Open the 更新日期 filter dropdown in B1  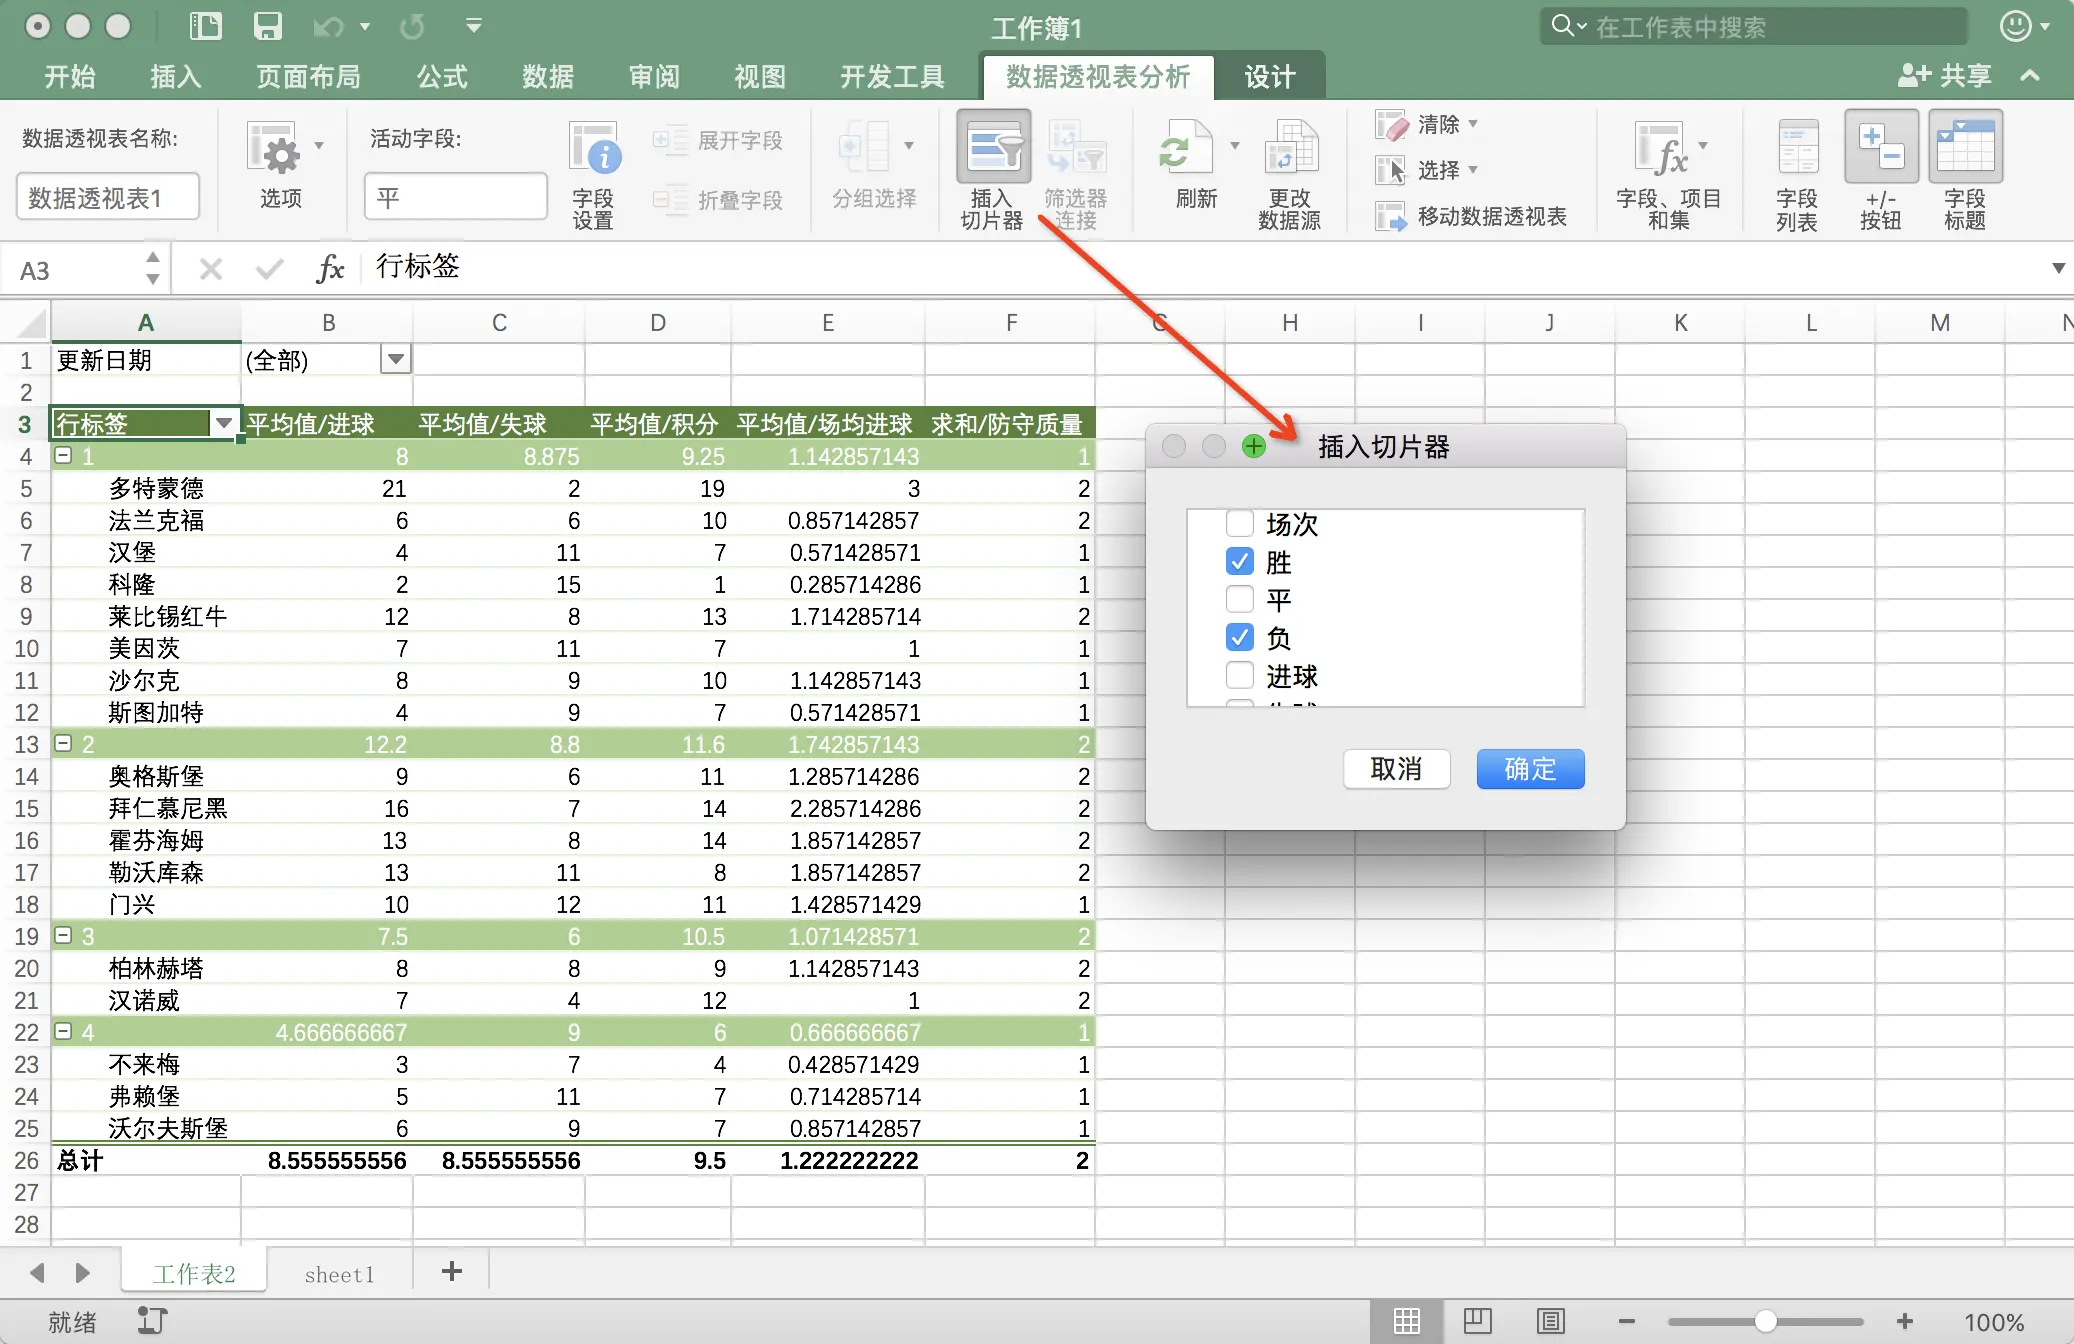click(x=396, y=359)
